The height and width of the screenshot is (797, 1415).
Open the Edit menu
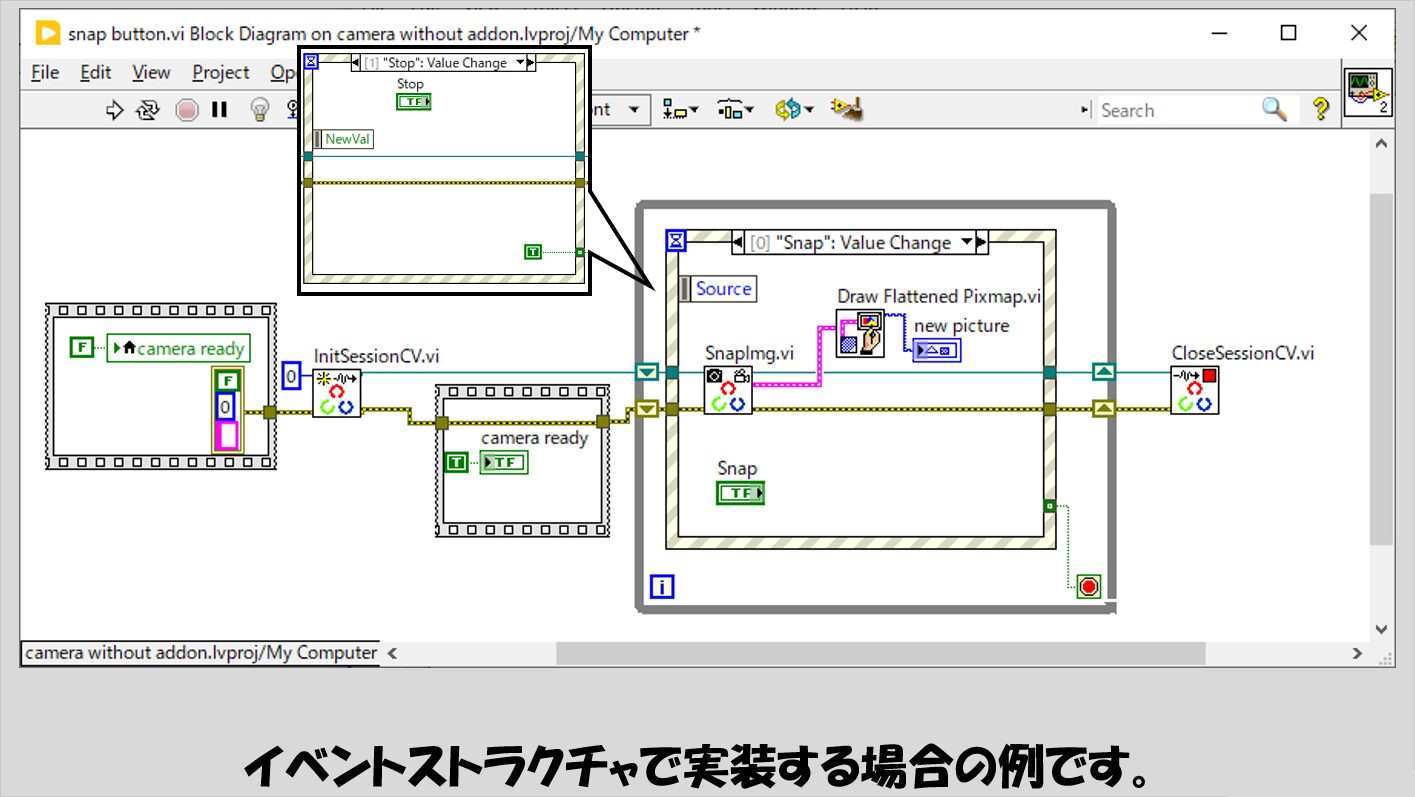click(96, 72)
